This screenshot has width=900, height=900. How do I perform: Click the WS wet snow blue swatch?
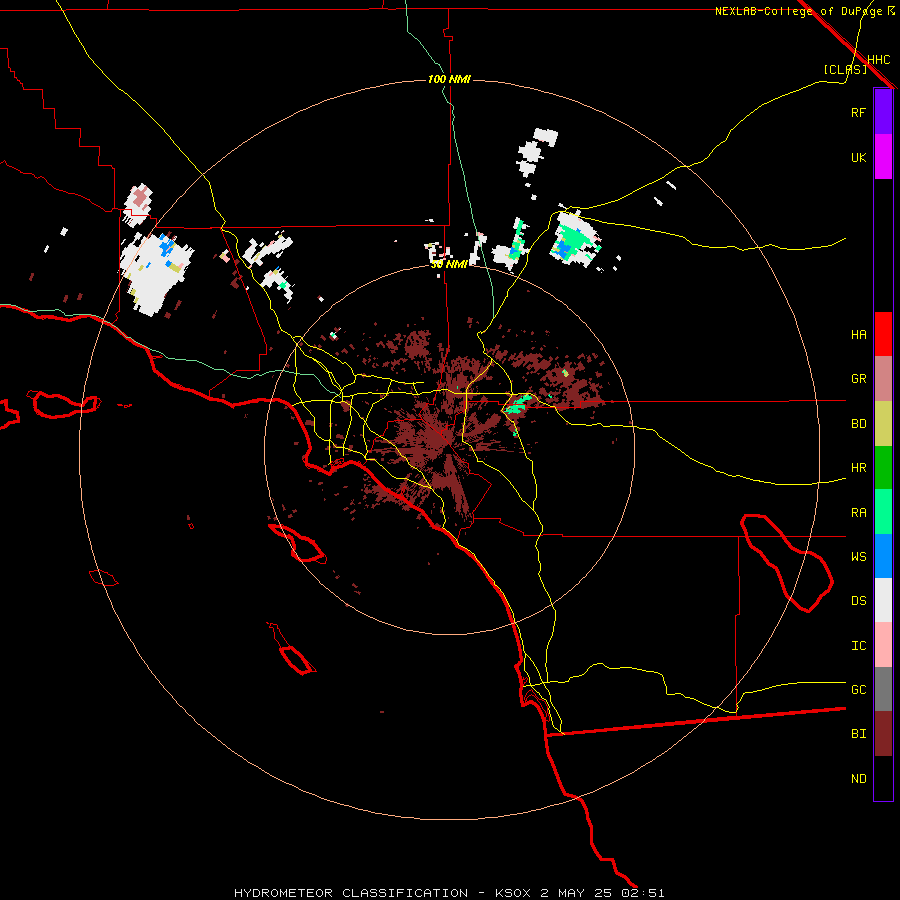pyautogui.click(x=883, y=556)
